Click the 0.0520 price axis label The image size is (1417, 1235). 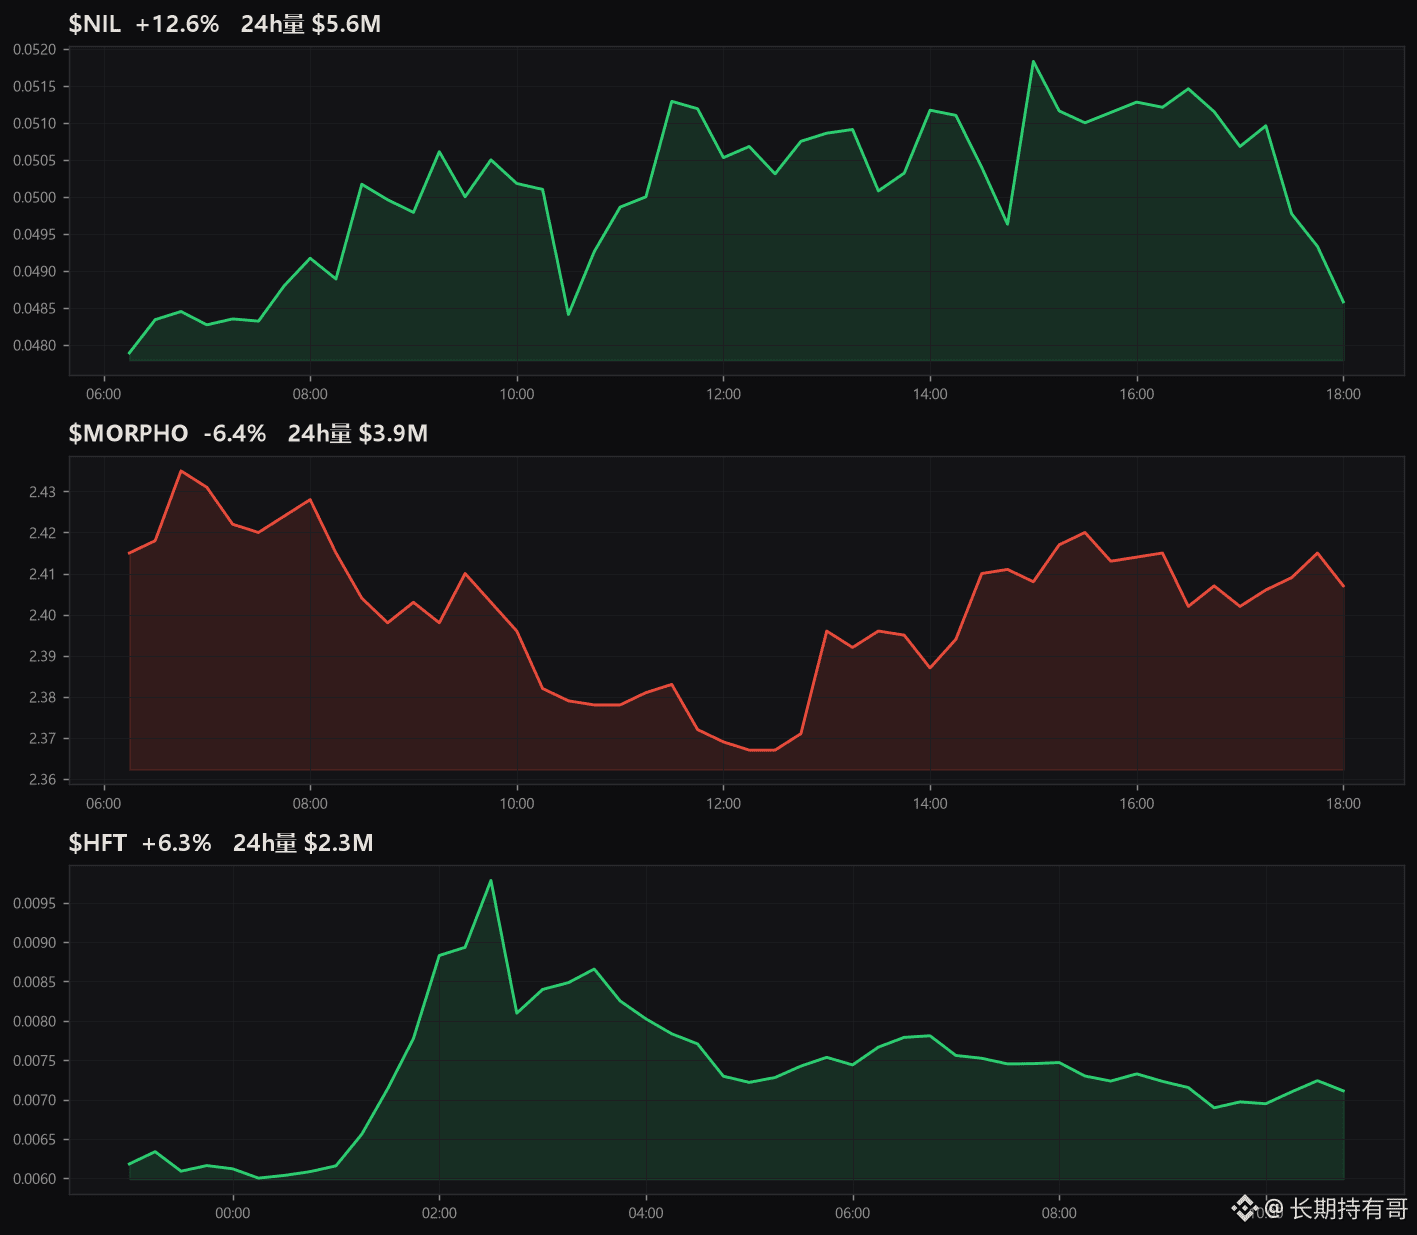tap(34, 49)
